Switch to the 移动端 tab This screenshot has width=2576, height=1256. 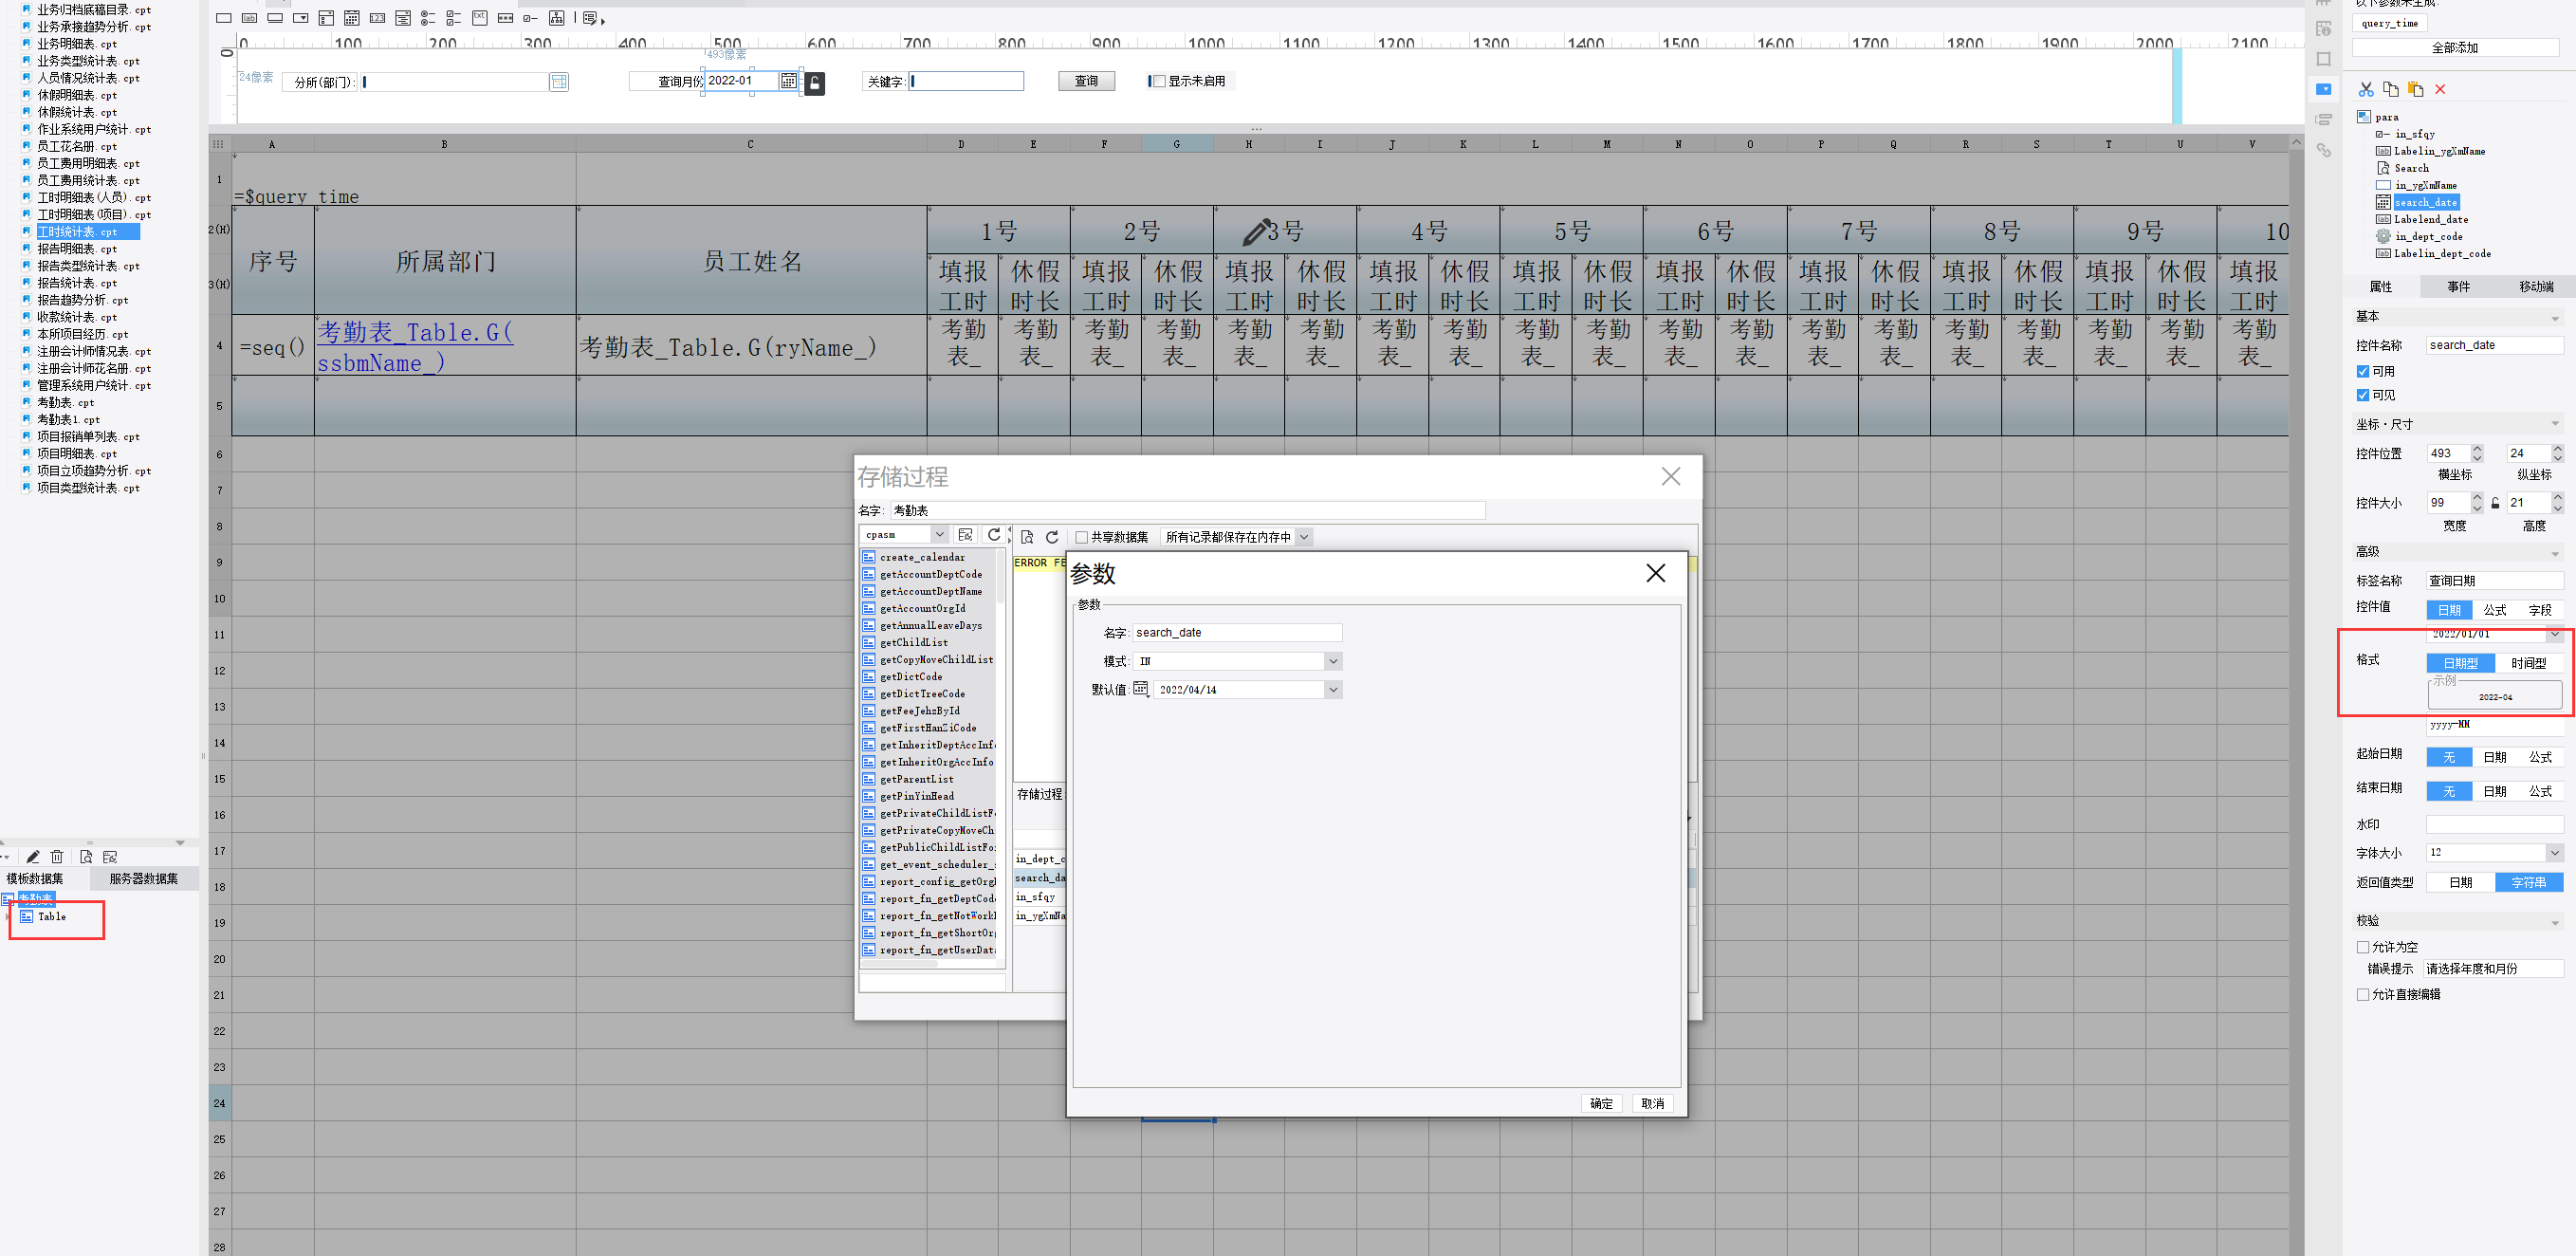[2536, 286]
